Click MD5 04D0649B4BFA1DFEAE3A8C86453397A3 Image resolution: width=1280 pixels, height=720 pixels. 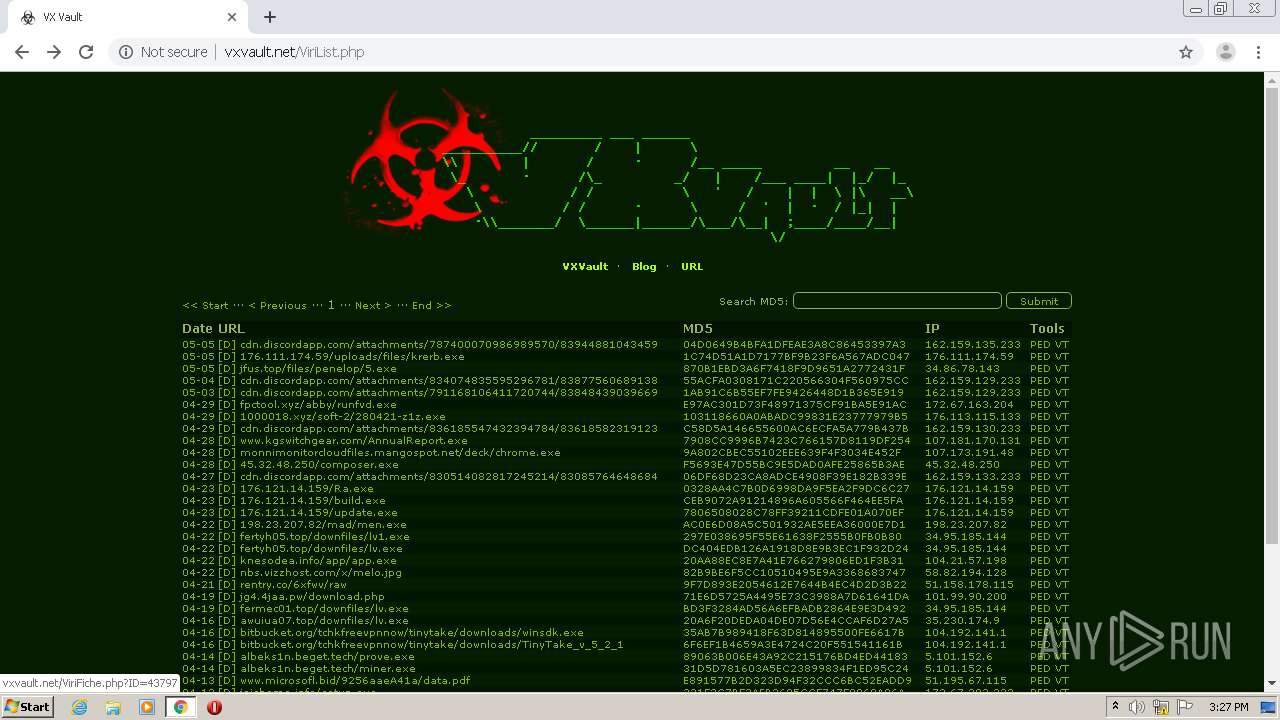[x=794, y=345]
